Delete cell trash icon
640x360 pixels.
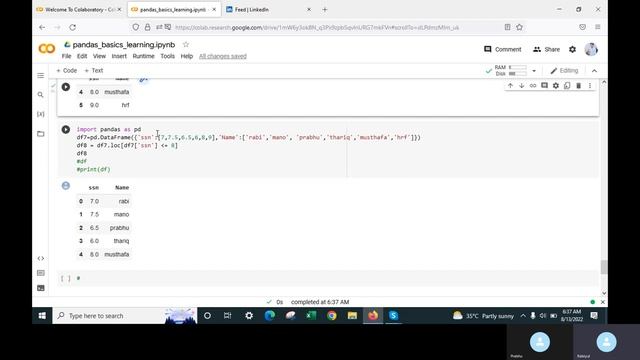pos(578,86)
